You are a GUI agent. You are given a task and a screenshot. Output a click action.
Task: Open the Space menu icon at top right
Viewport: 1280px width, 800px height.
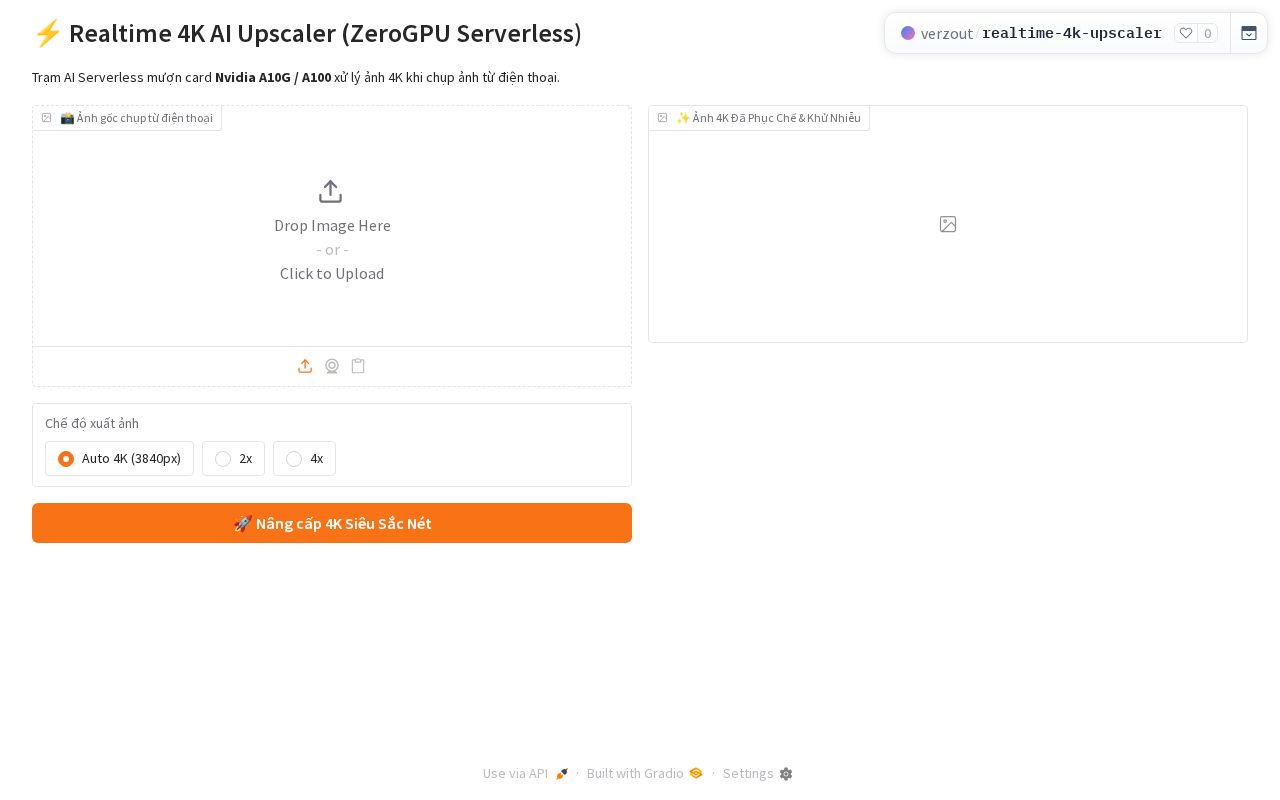[x=1249, y=33]
